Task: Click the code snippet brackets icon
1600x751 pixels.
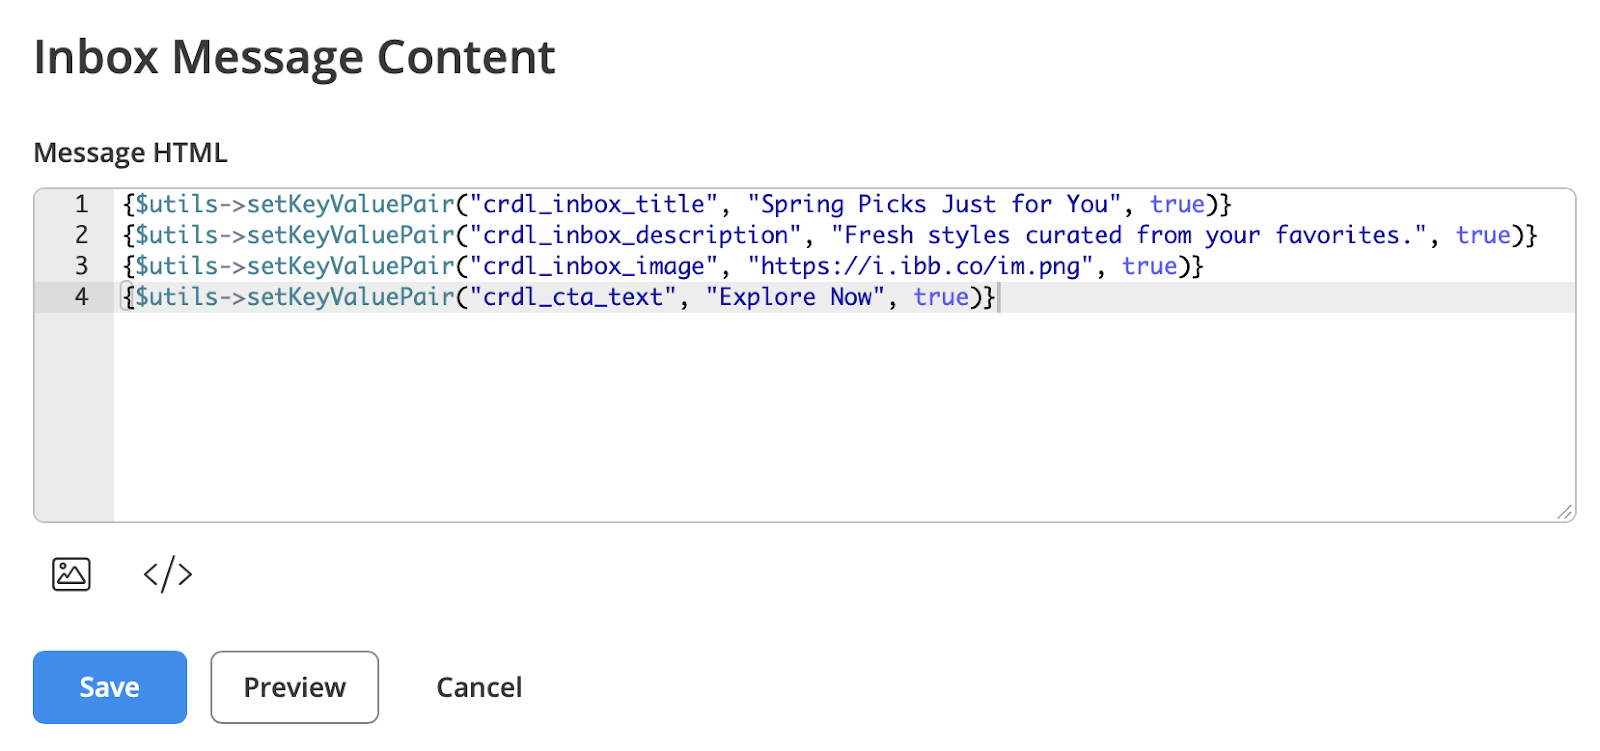Action: coord(168,574)
